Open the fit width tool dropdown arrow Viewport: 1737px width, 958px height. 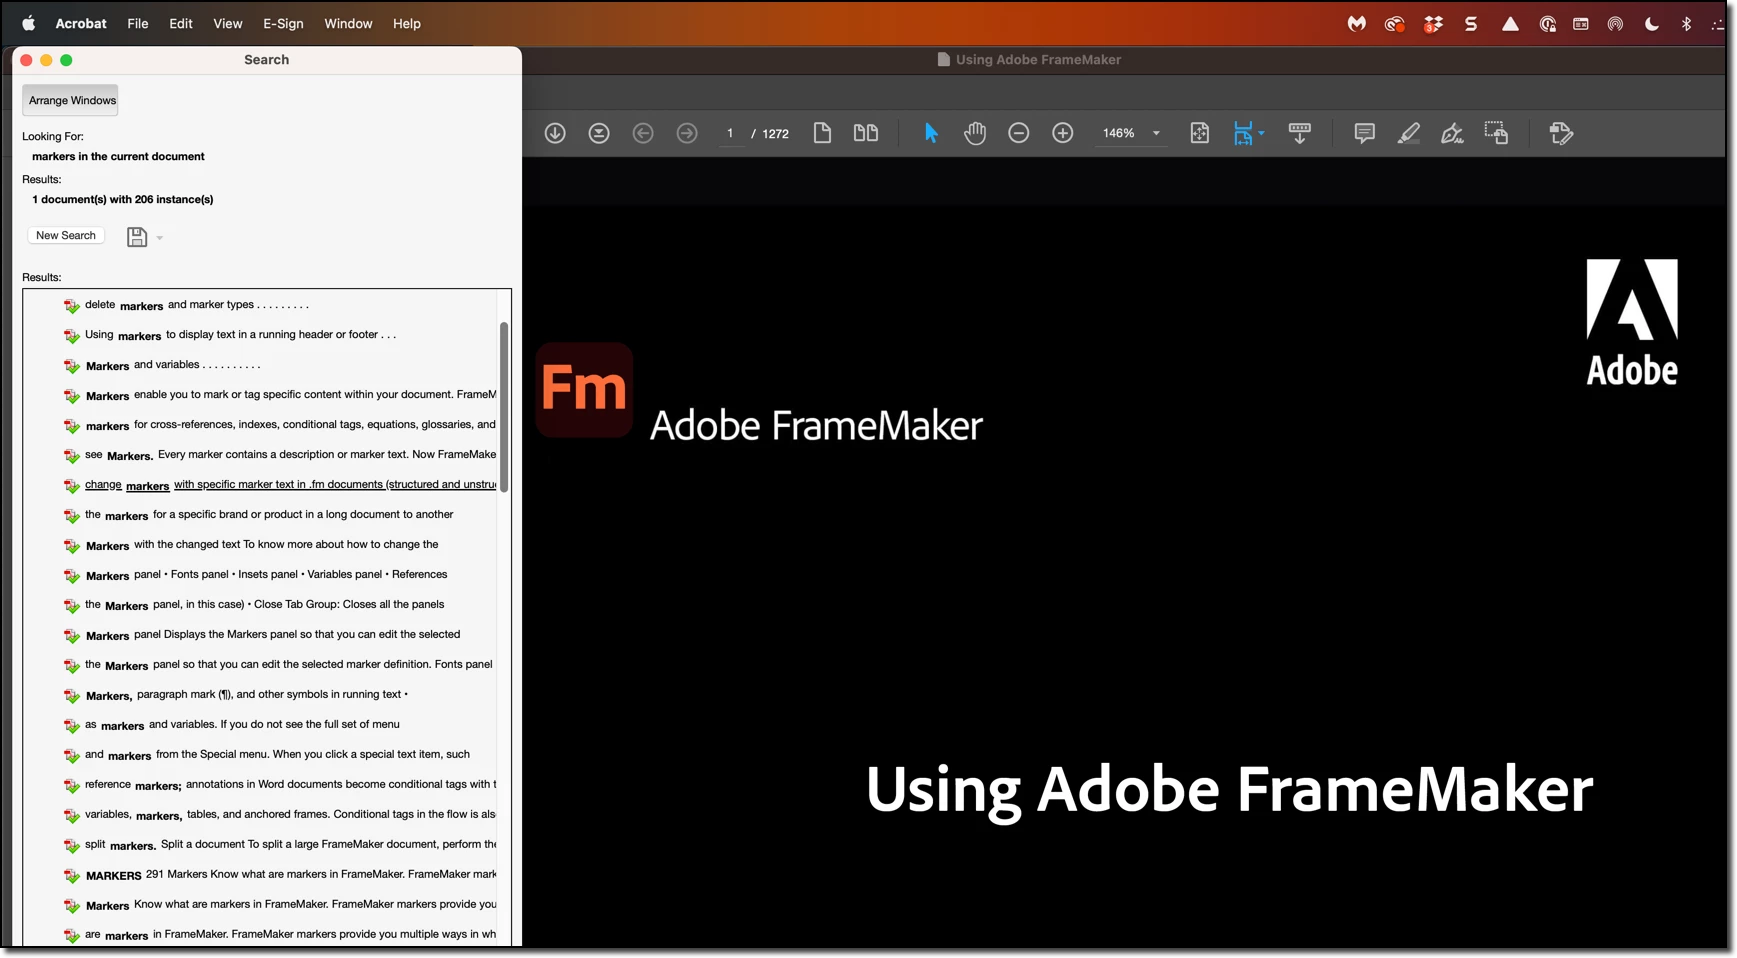(x=1262, y=133)
